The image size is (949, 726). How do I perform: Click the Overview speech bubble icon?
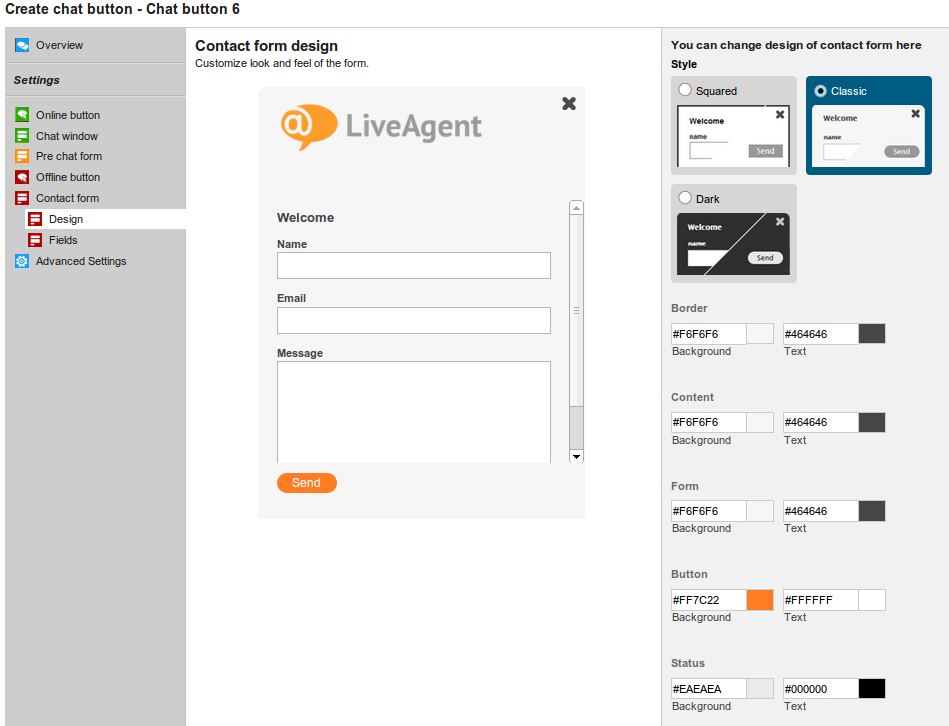click(22, 45)
